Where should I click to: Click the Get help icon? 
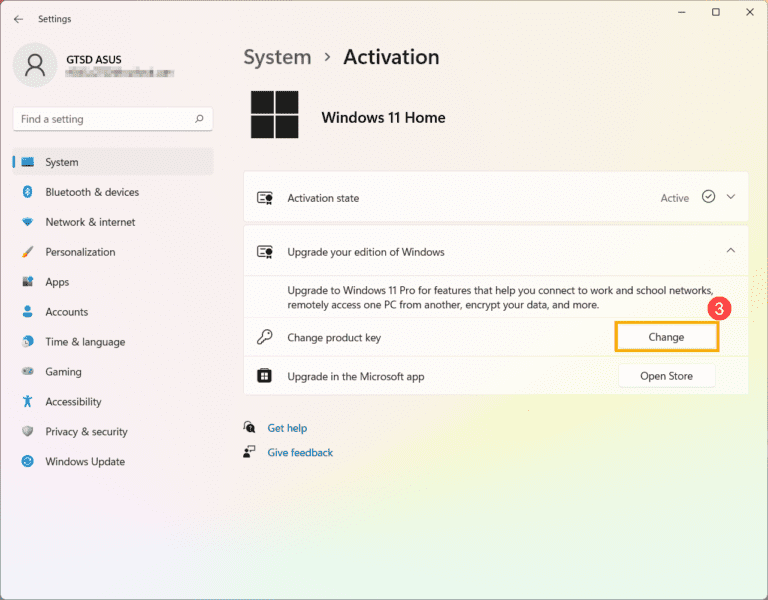tap(249, 427)
